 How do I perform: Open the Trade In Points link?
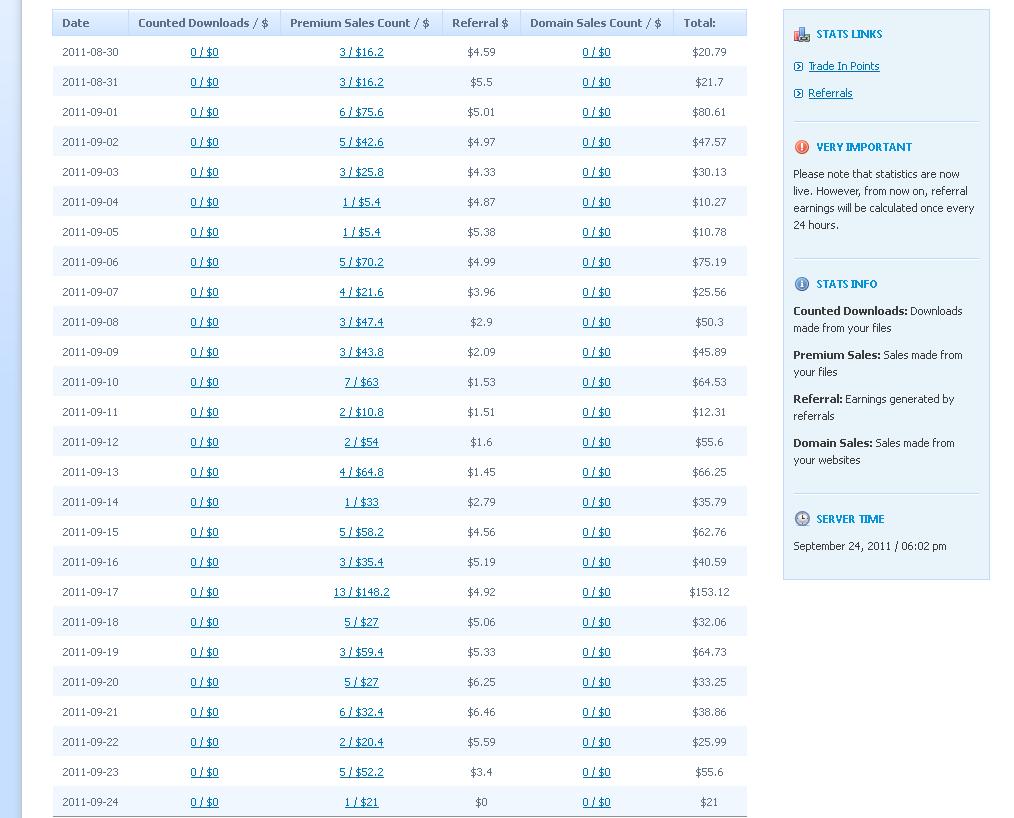point(843,66)
